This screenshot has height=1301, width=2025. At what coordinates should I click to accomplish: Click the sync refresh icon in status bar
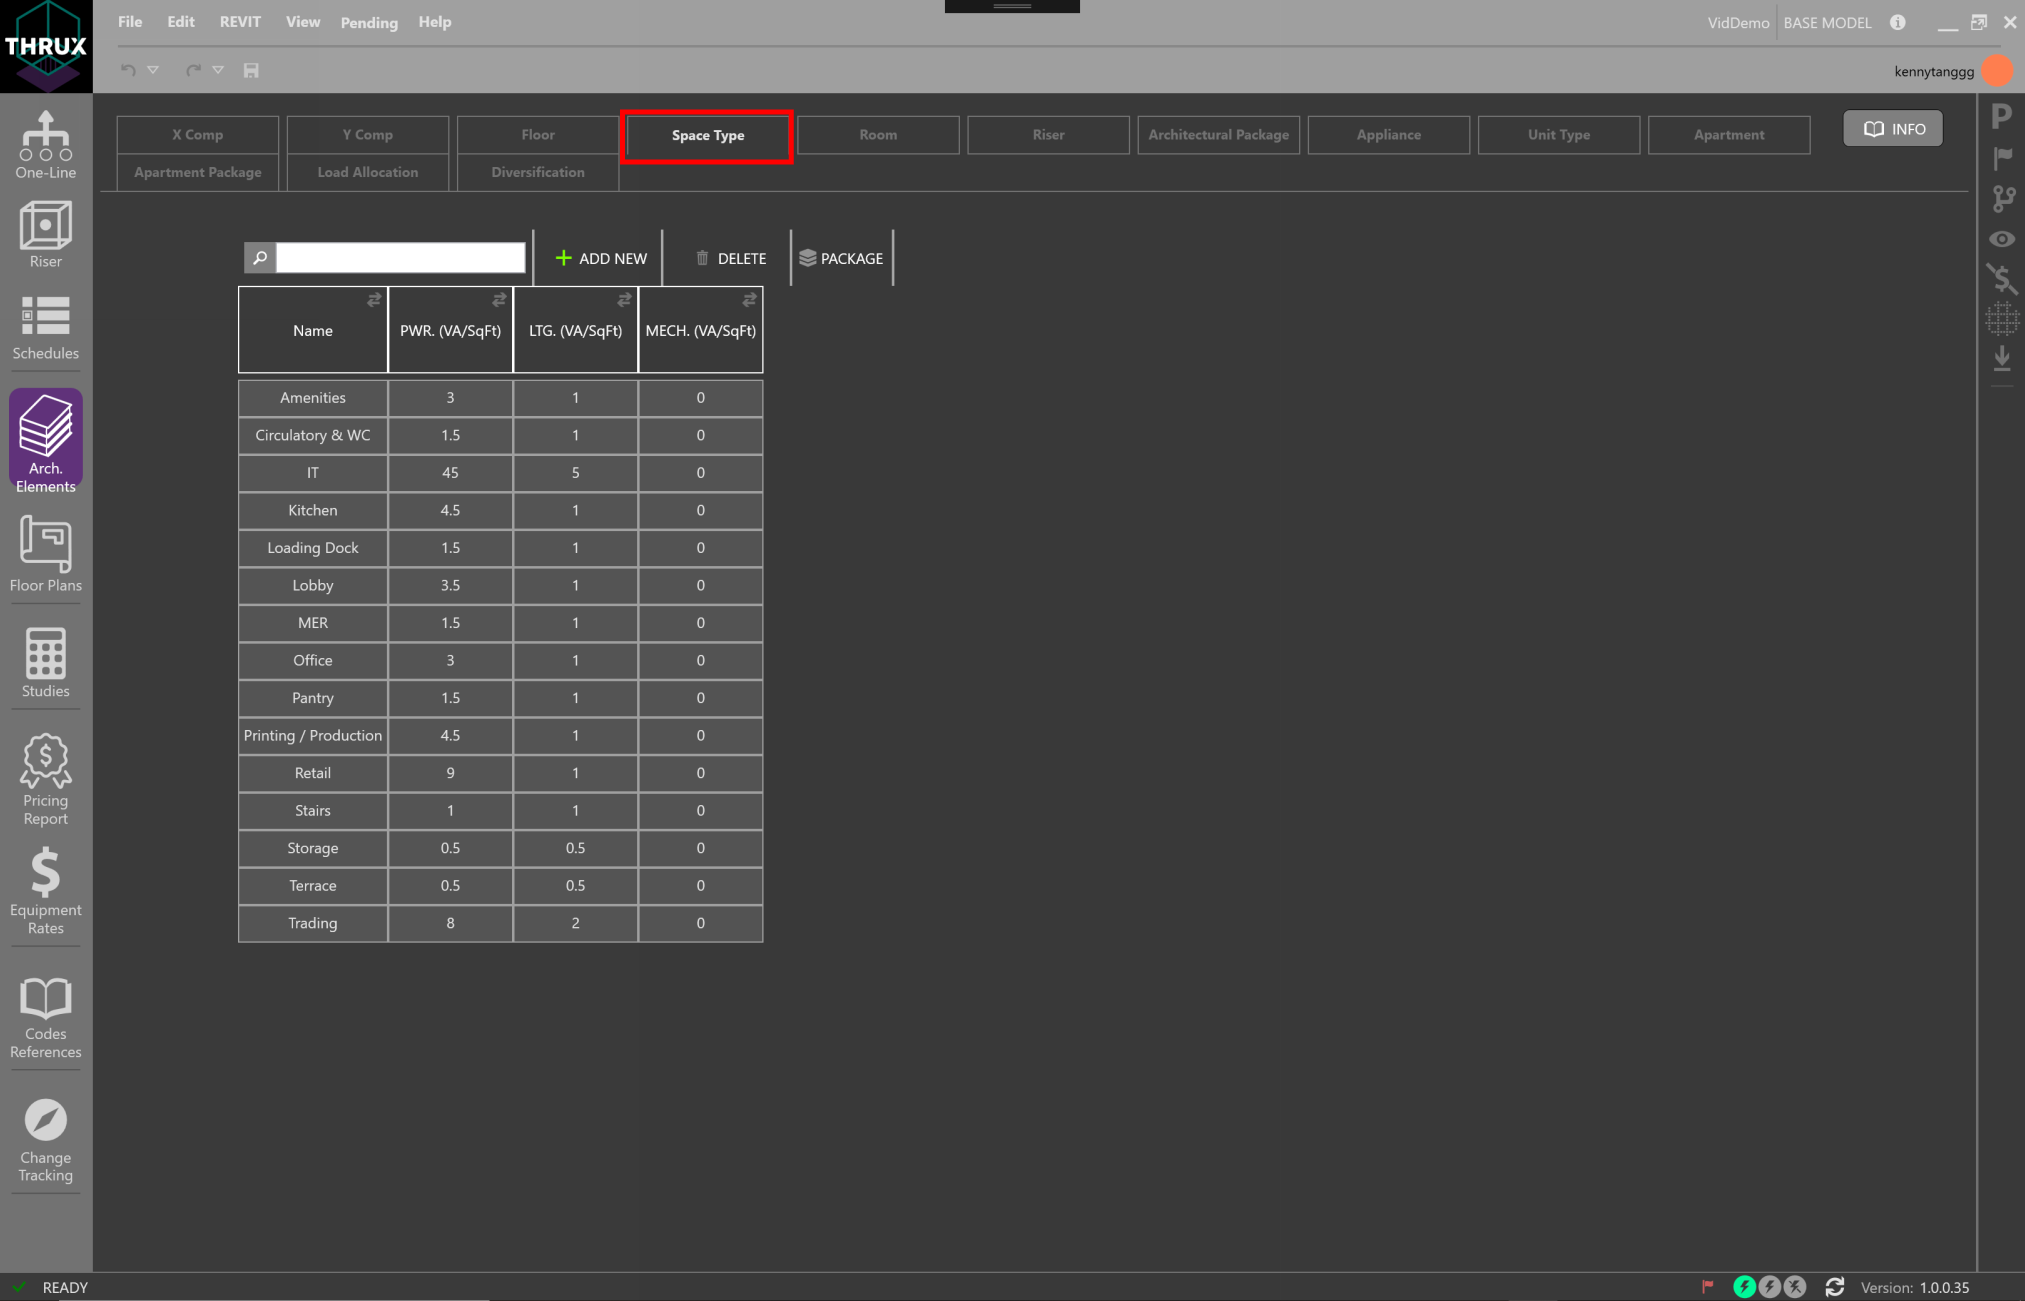click(x=1834, y=1287)
